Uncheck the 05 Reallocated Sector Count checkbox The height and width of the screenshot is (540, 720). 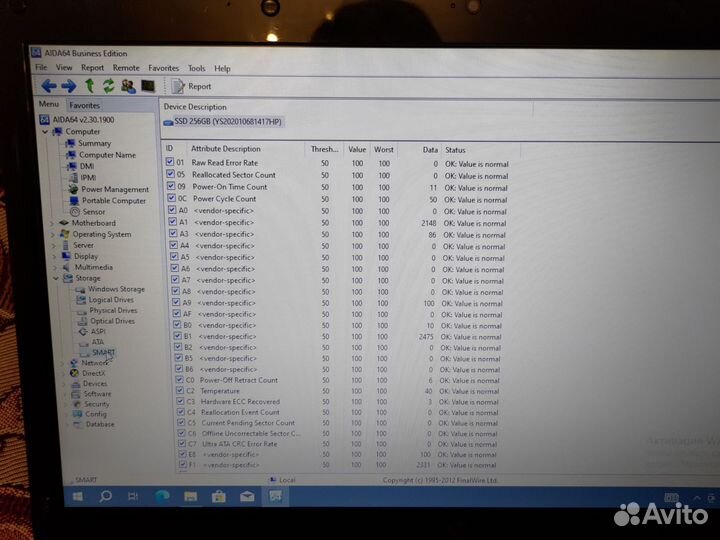(x=170, y=174)
